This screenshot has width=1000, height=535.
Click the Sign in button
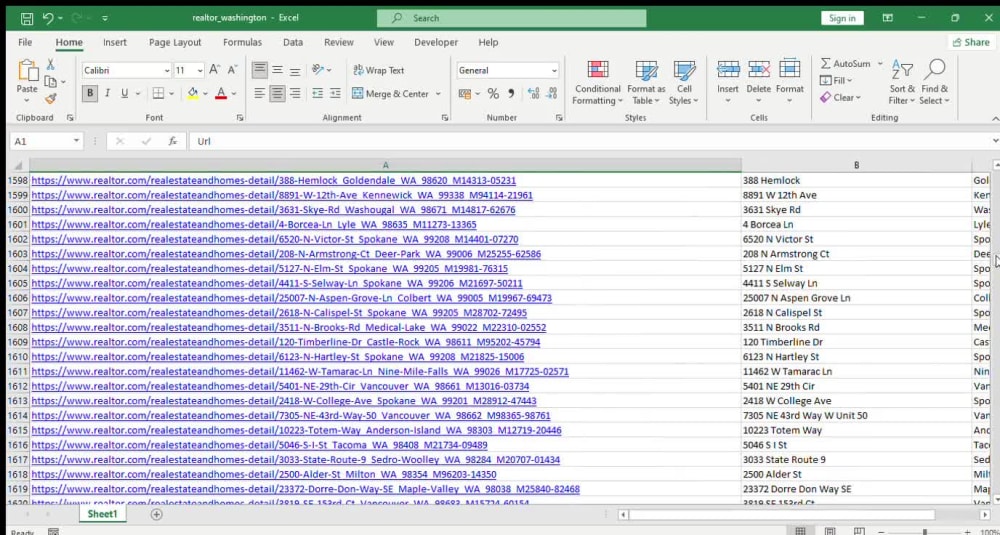[x=842, y=18]
